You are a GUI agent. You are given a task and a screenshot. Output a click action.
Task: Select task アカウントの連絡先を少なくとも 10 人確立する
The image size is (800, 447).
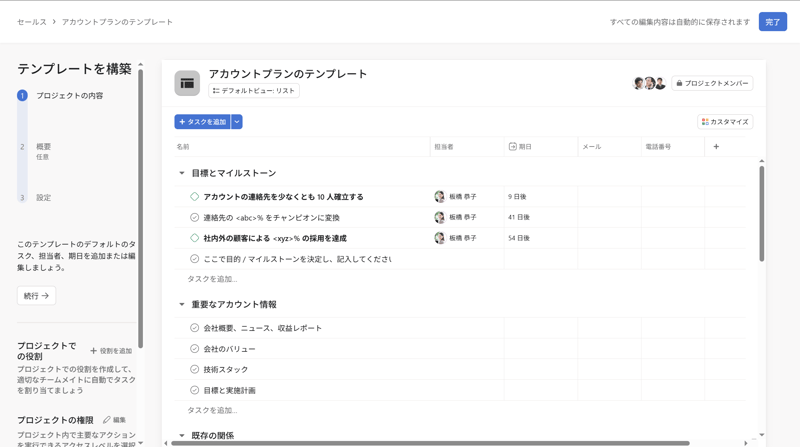coord(283,197)
